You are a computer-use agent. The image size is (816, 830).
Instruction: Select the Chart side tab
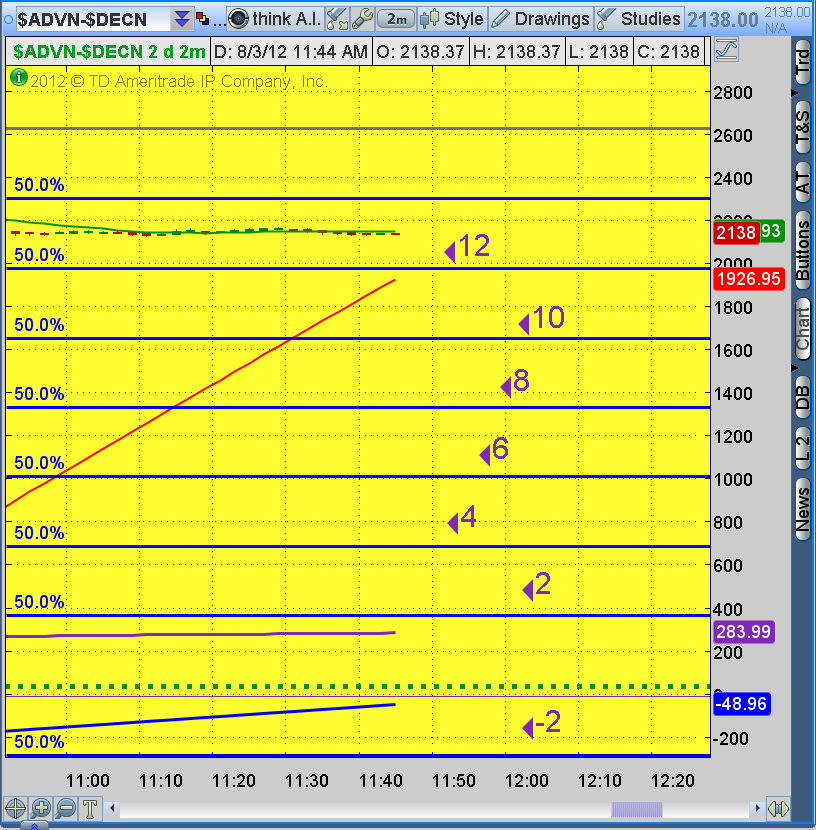pos(803,329)
